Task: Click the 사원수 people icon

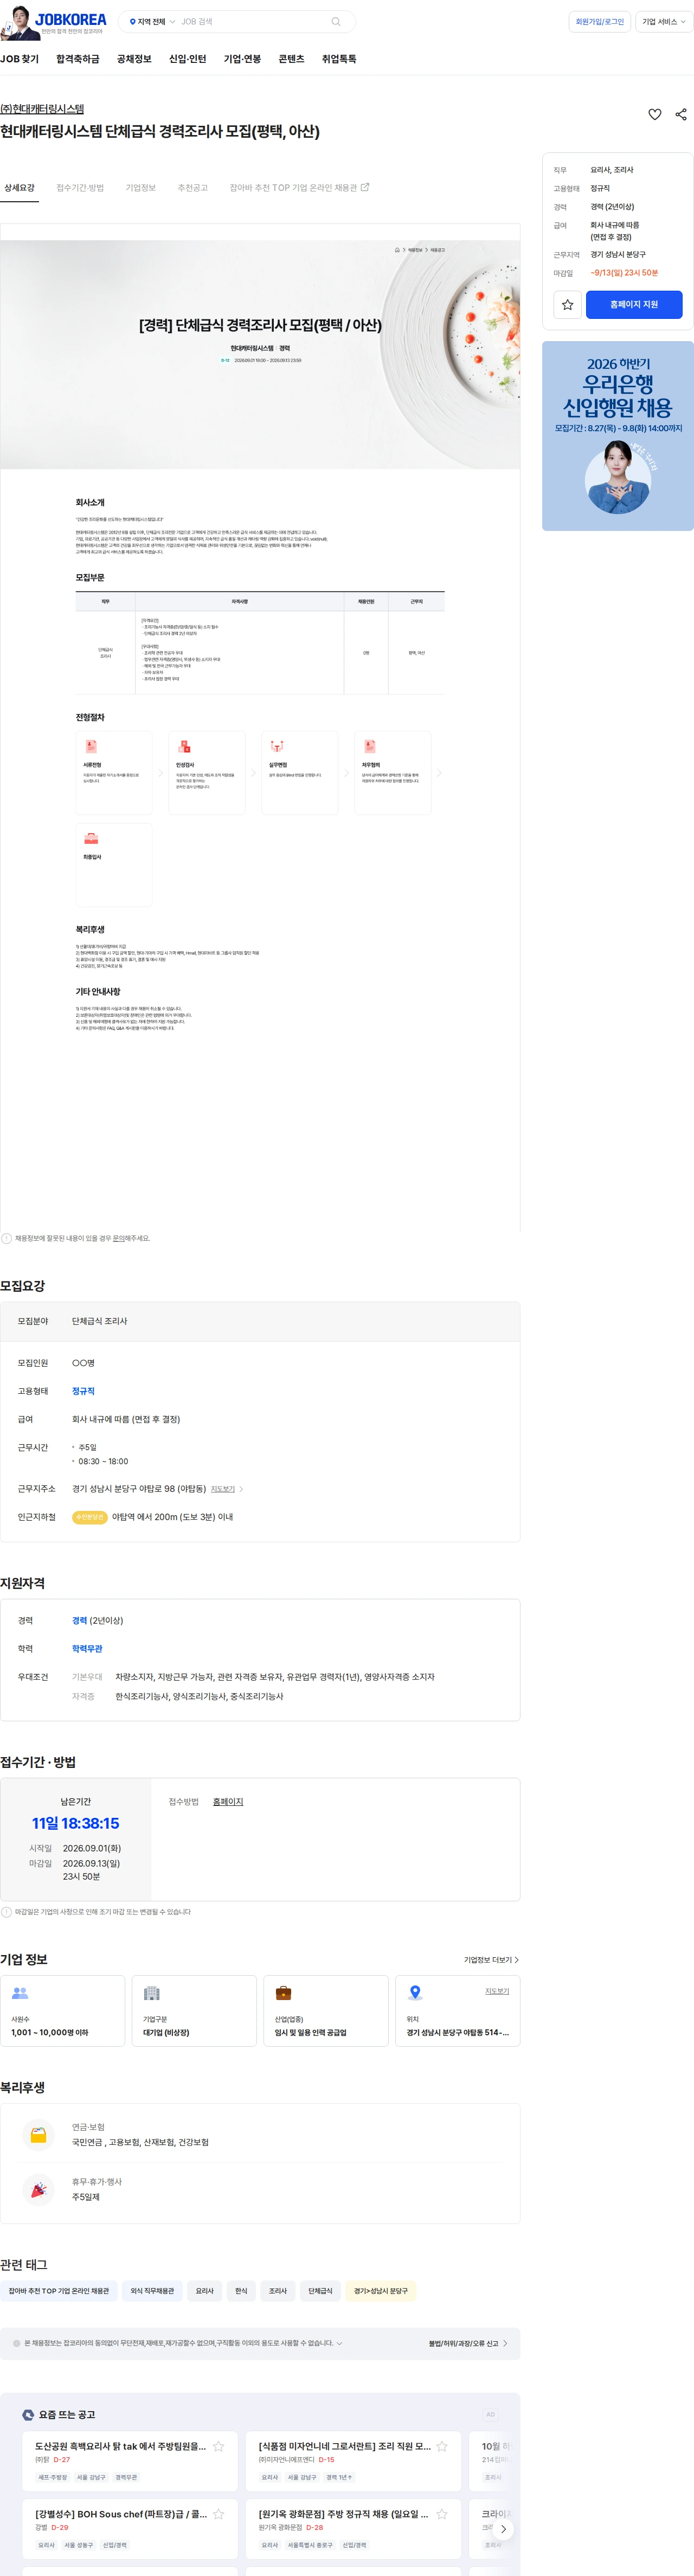Action: click(20, 1993)
